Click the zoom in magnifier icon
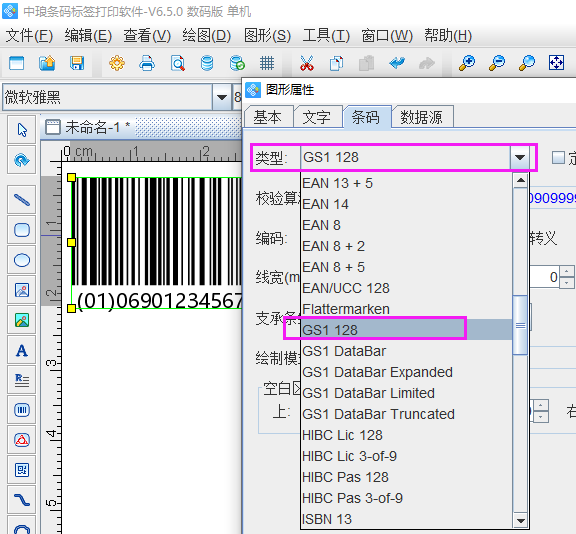 tap(467, 63)
